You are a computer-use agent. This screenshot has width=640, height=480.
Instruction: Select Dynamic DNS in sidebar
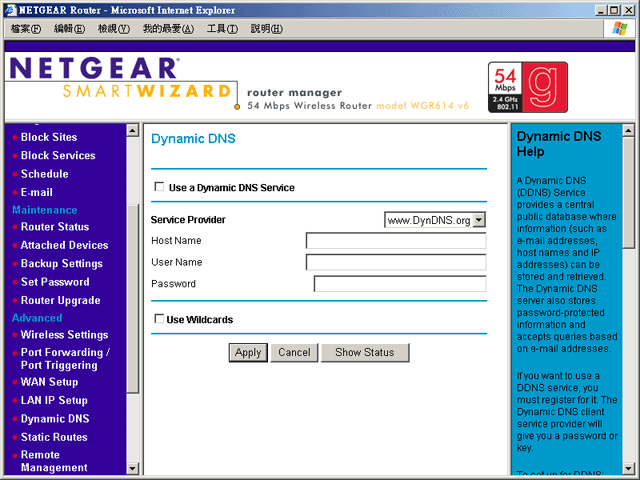(x=55, y=419)
